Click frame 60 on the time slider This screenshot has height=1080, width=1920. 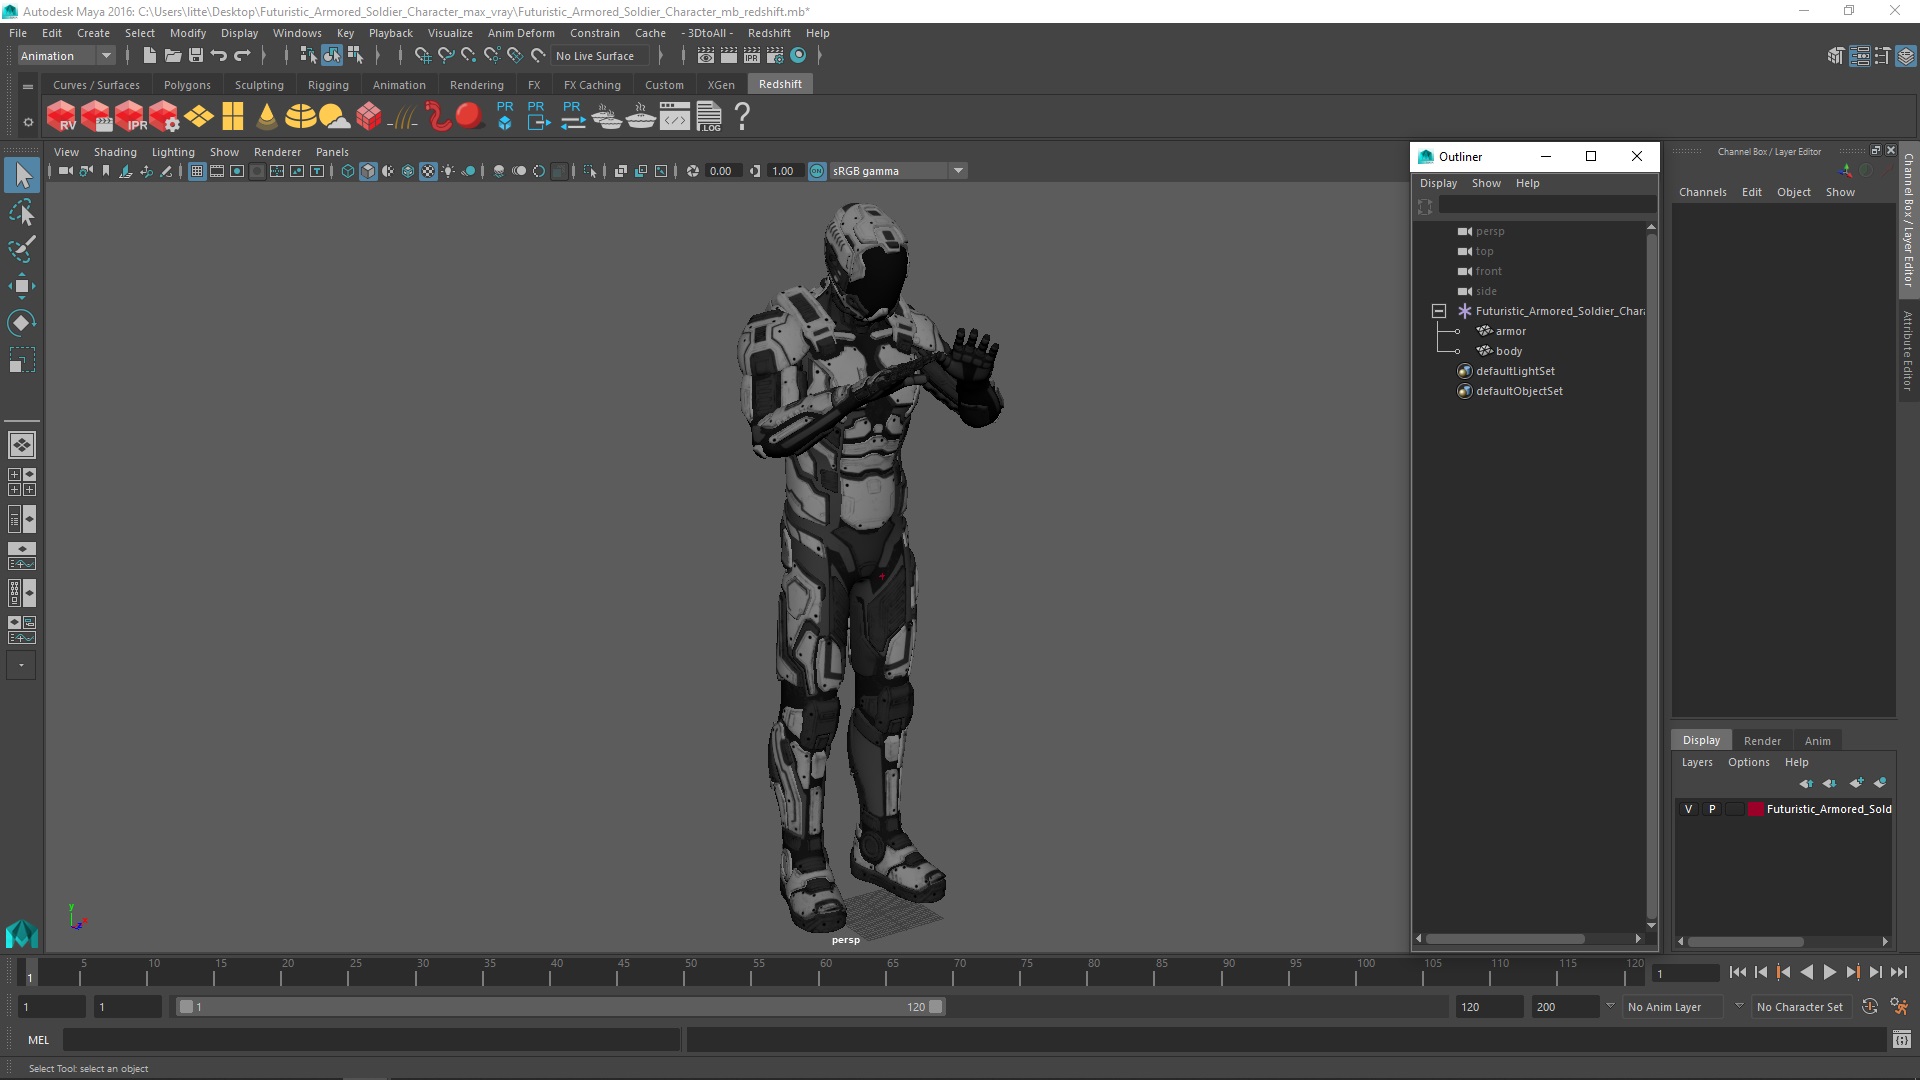[x=826, y=972]
